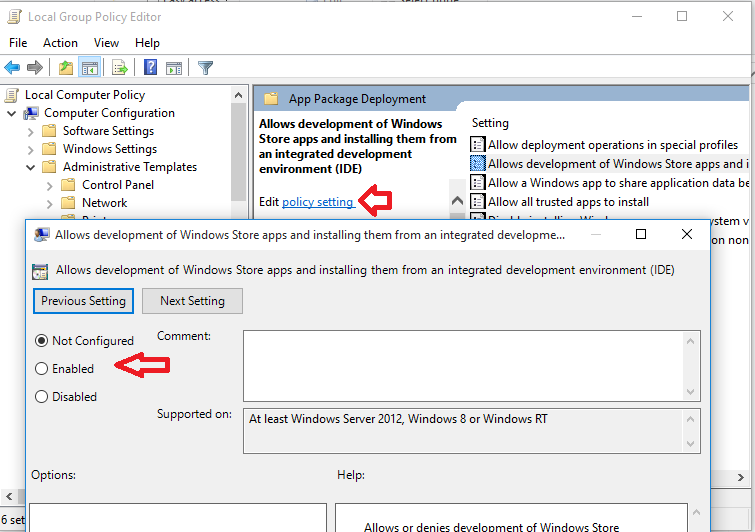755x532 pixels.
Task: Toggle the Show/Hide console tree icon
Action: point(90,68)
